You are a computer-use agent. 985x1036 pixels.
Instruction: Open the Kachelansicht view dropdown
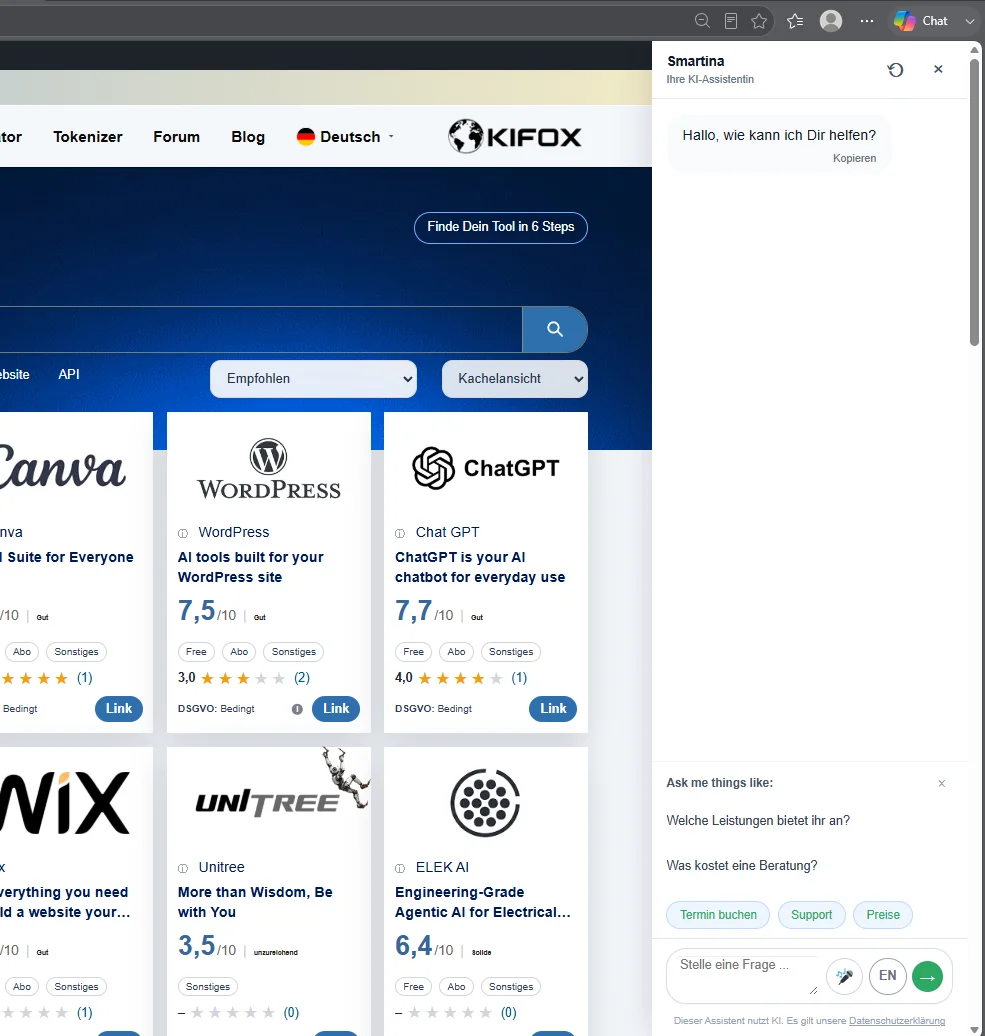[x=515, y=379]
